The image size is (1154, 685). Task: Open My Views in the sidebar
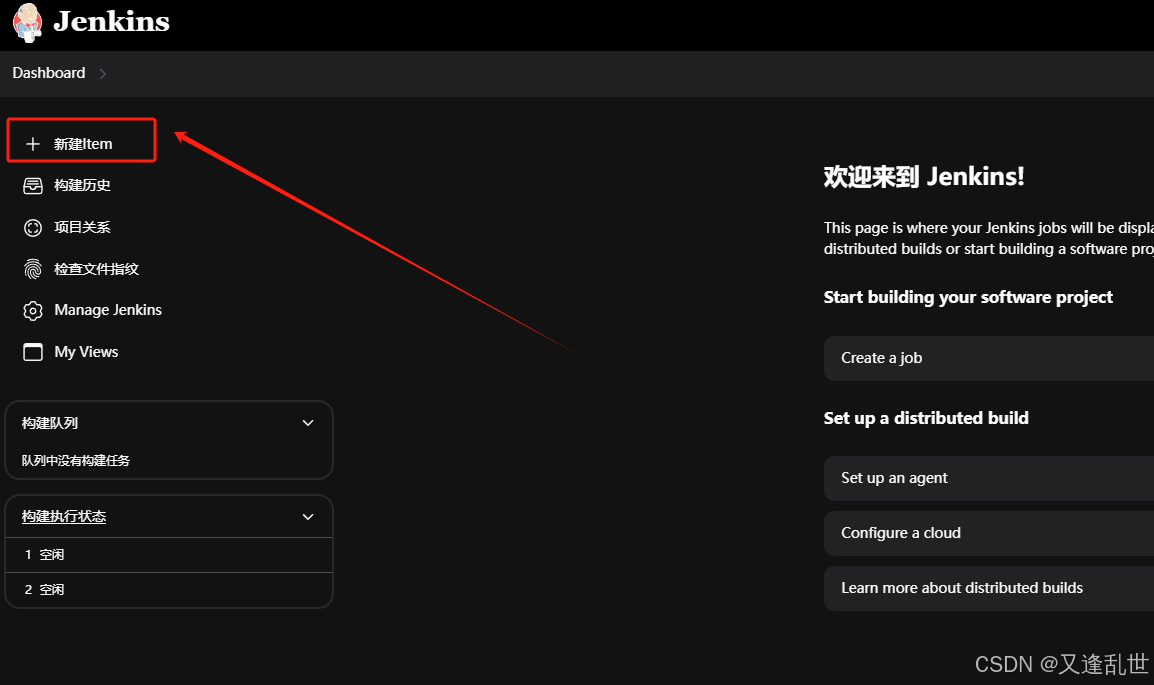coord(86,352)
